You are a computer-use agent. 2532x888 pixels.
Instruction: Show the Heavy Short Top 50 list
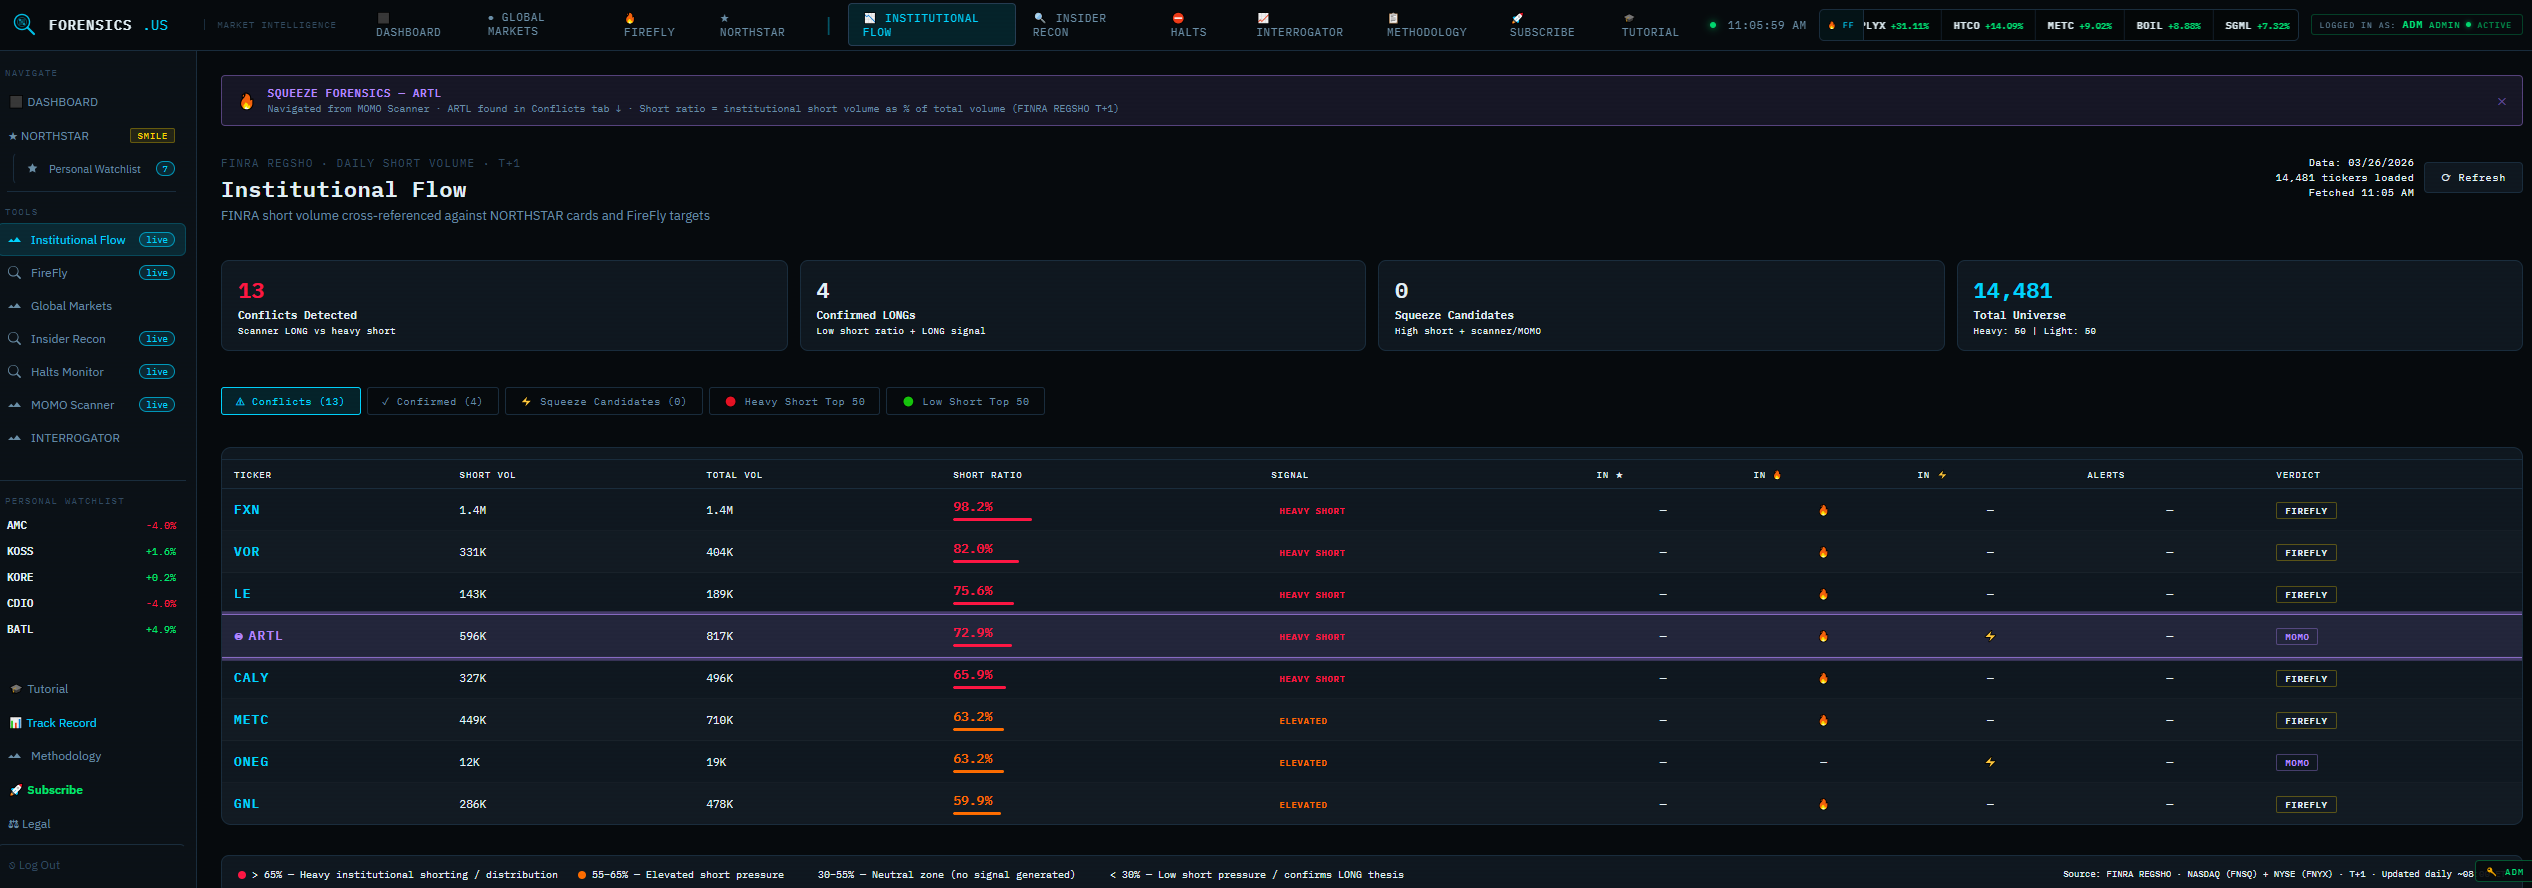pos(794,402)
